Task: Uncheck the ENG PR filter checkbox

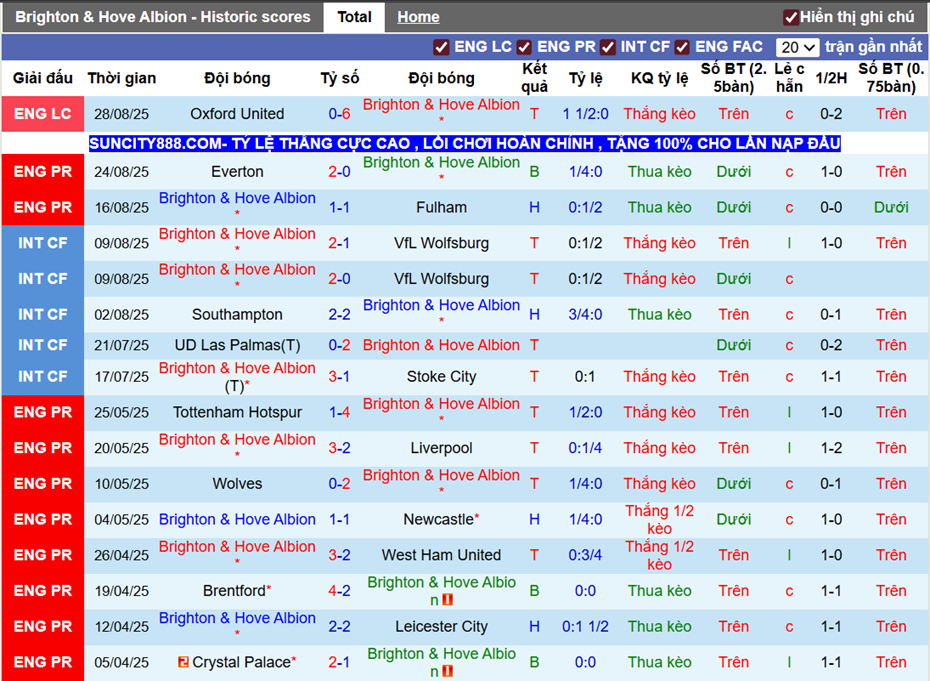Action: pyautogui.click(x=524, y=47)
